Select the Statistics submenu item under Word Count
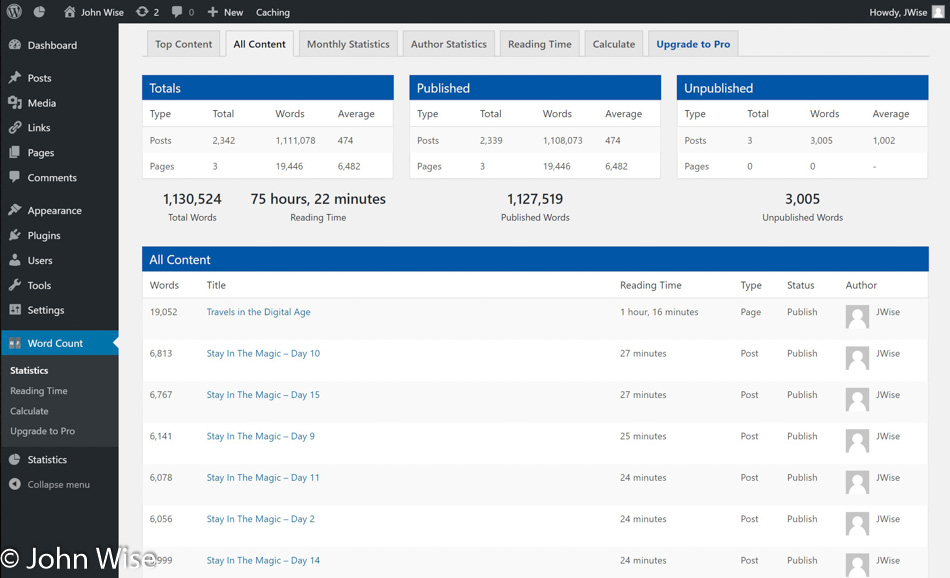Image resolution: width=950 pixels, height=578 pixels. pos(29,370)
